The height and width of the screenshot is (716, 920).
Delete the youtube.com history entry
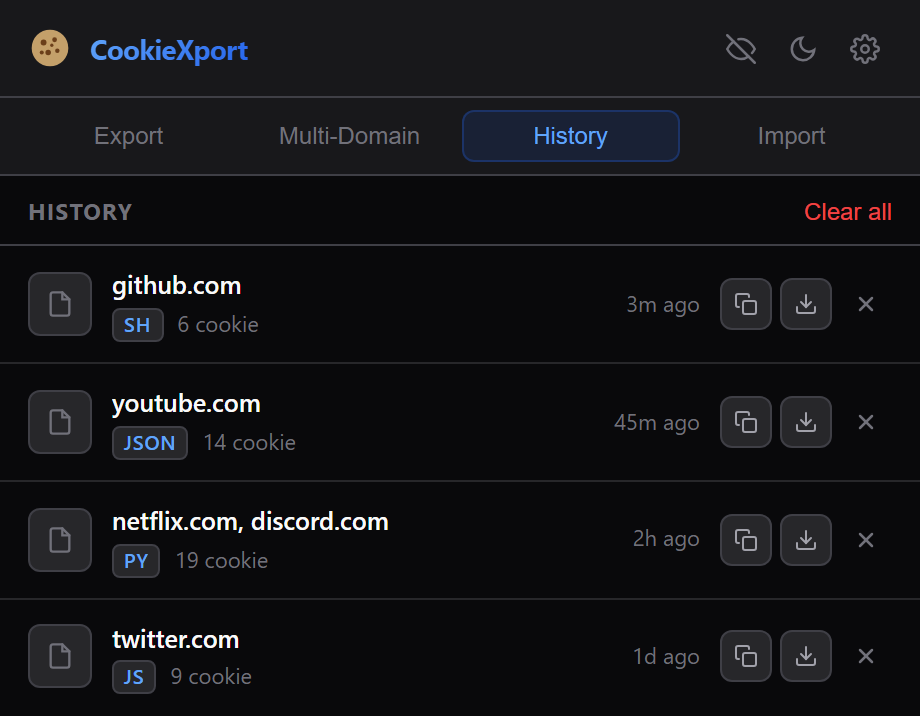(x=866, y=422)
